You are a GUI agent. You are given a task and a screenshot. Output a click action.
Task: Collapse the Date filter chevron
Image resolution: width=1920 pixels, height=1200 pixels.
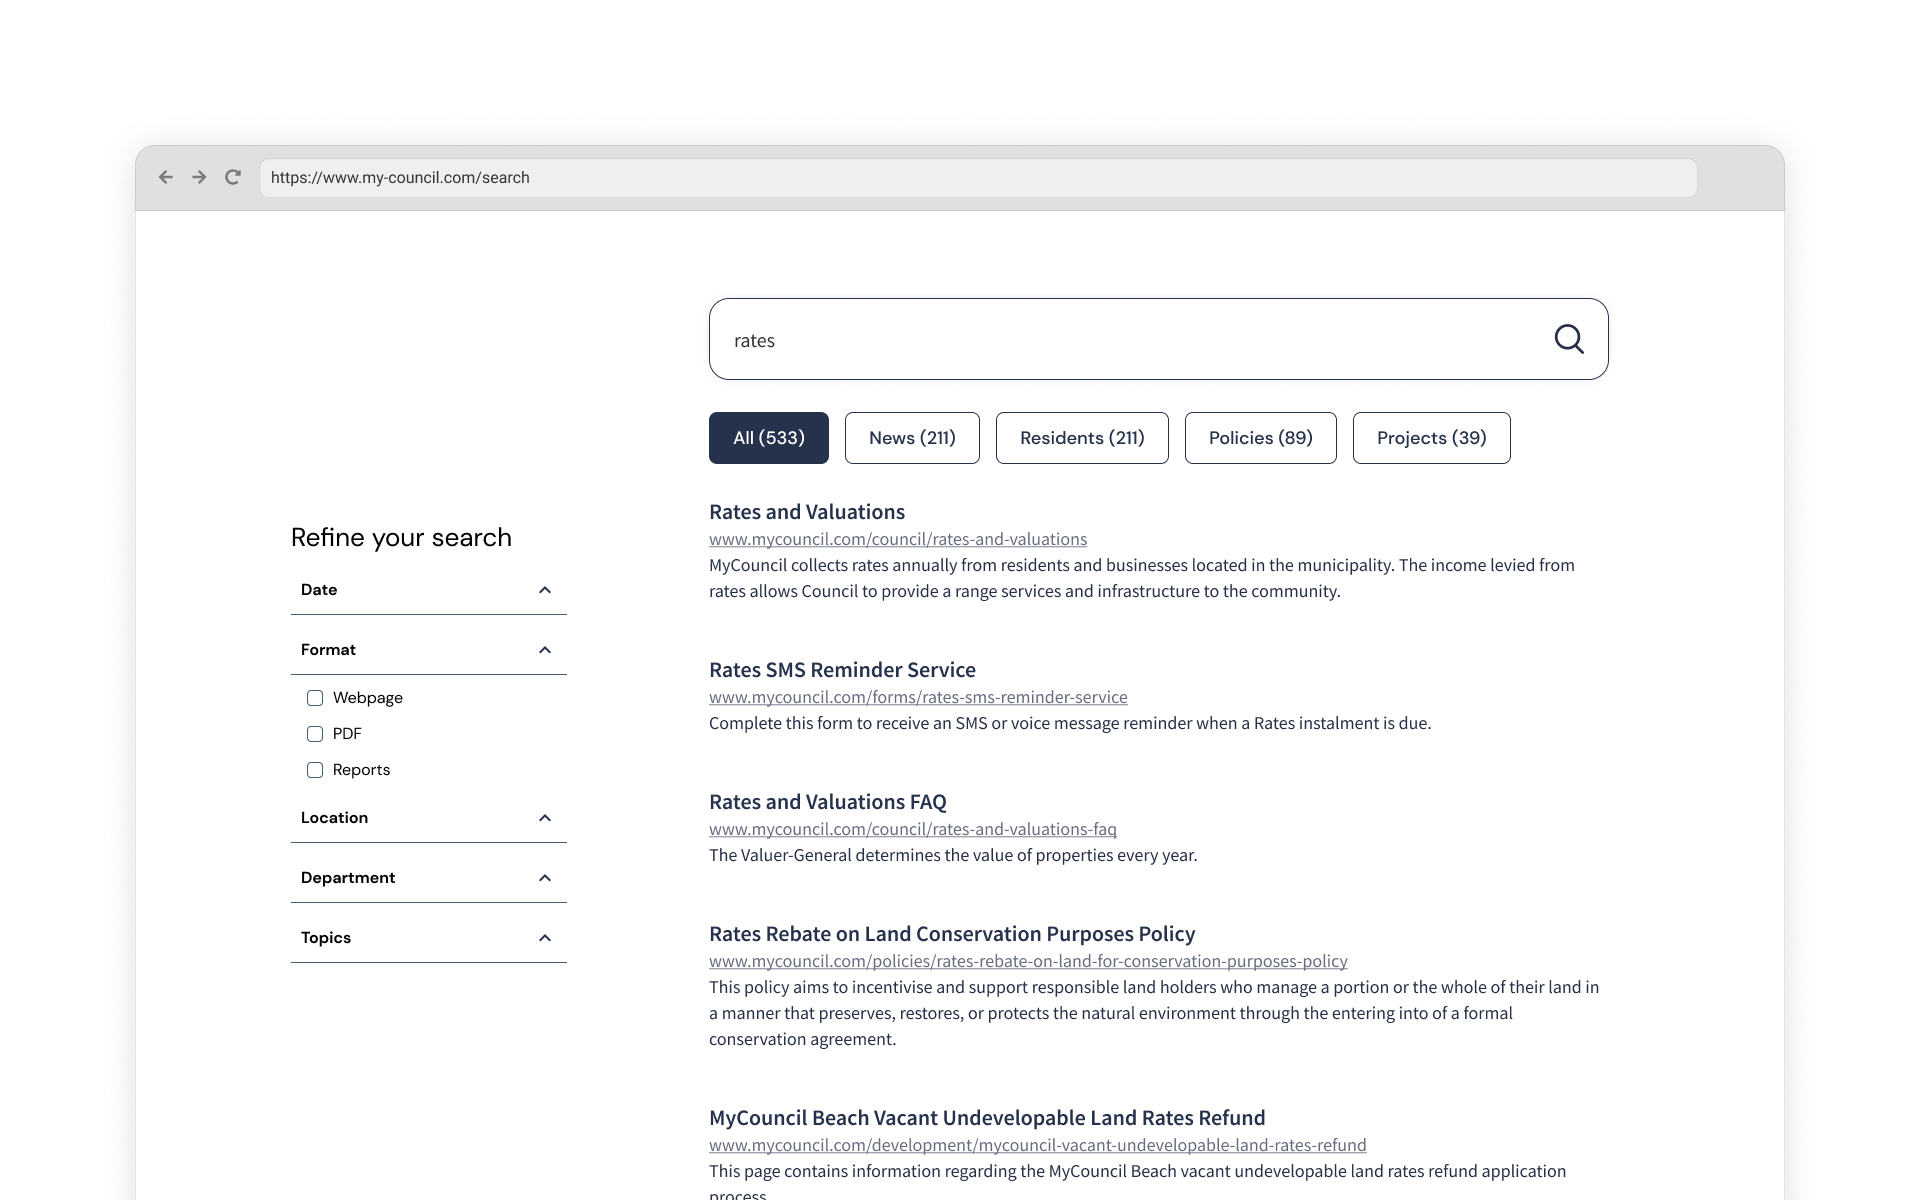click(545, 590)
